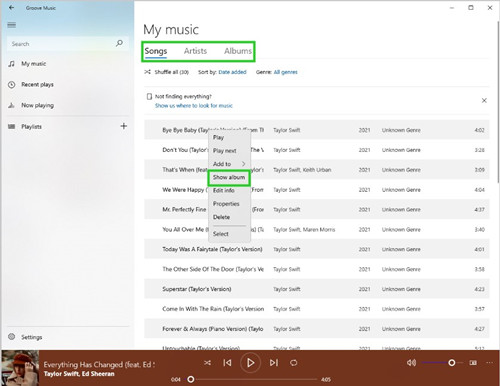Adjust the volume slider
Image resolution: width=500 pixels, height=386 pixels.
click(x=442, y=362)
